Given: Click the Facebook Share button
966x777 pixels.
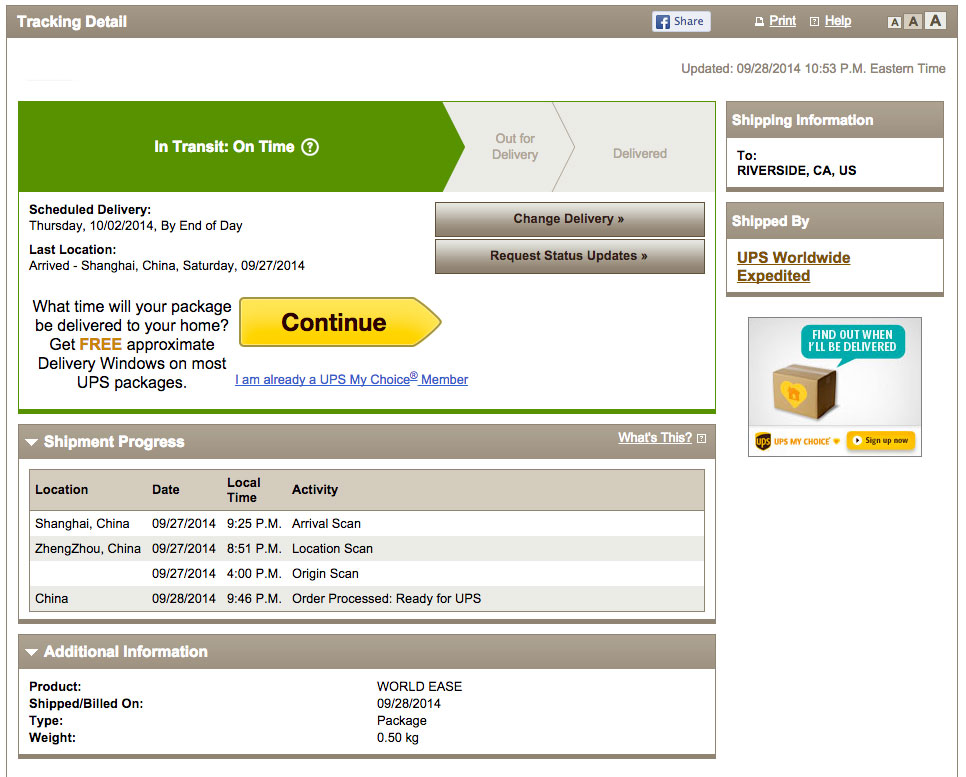Looking at the screenshot, I should [681, 22].
